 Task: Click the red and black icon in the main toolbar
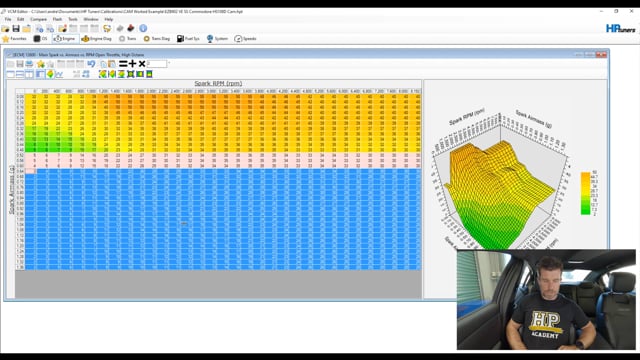131,28
